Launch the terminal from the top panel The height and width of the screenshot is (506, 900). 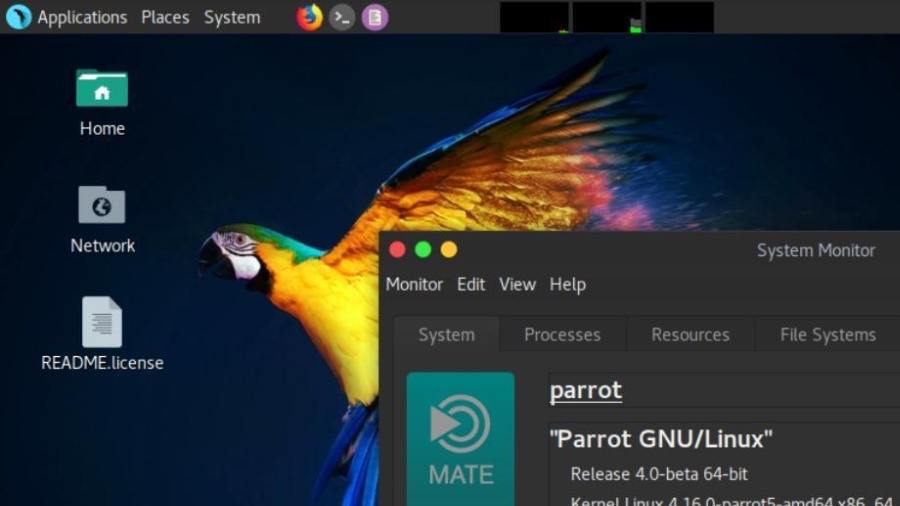[x=342, y=17]
